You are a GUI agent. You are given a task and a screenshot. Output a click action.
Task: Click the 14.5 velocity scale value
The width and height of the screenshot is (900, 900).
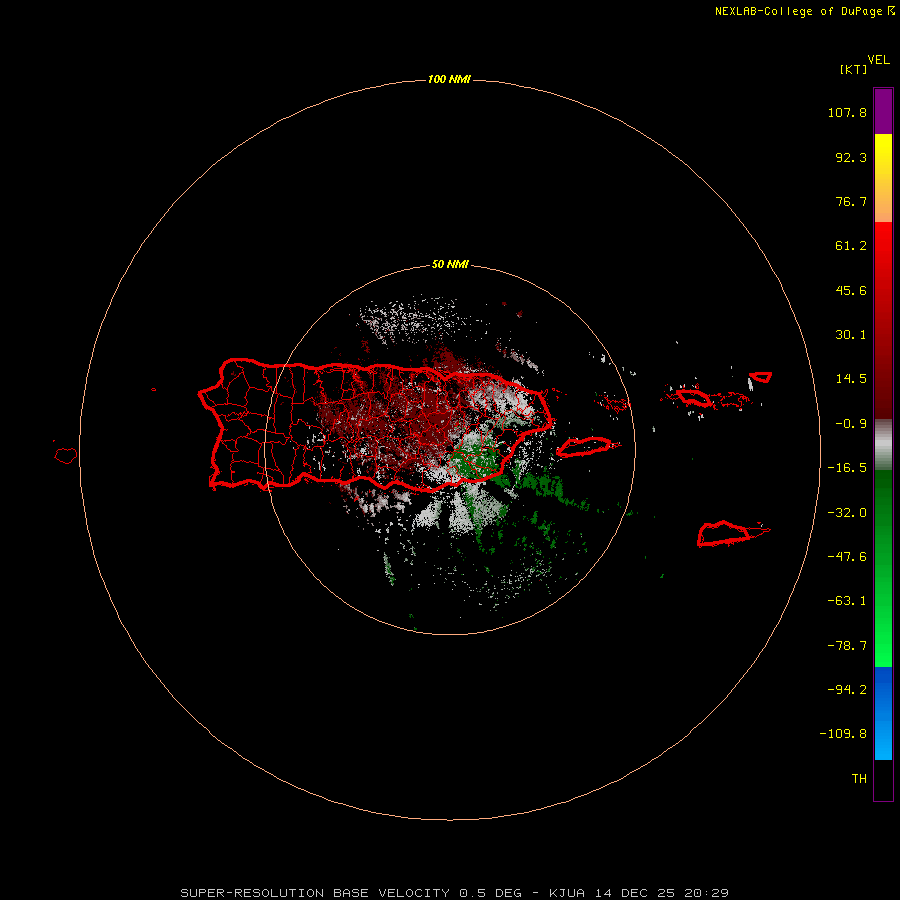coord(851,379)
